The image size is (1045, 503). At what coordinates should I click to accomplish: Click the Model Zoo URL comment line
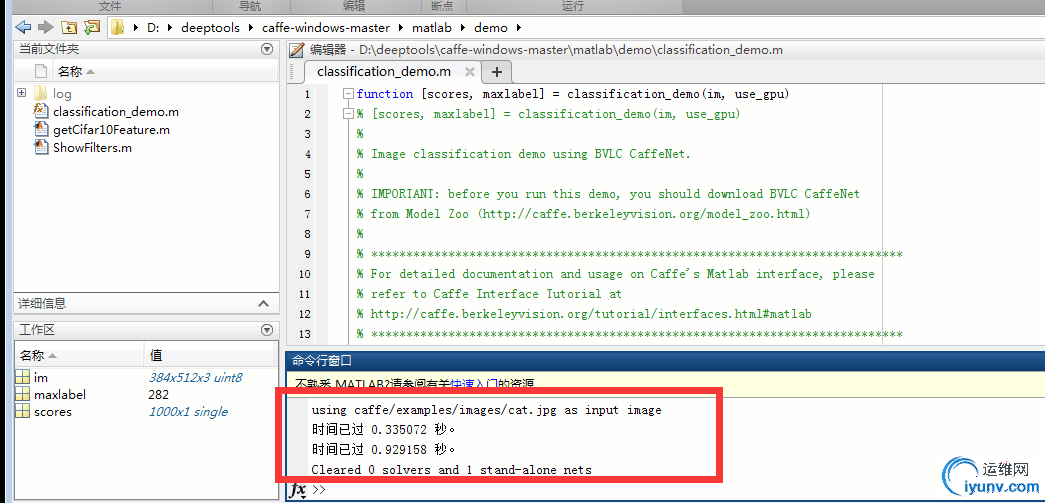583,214
